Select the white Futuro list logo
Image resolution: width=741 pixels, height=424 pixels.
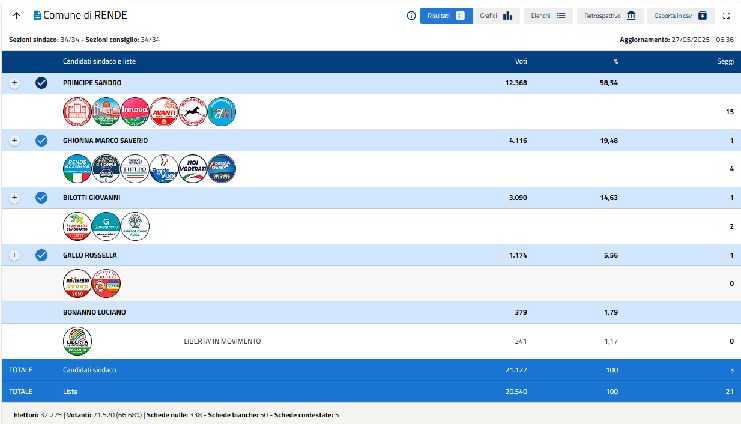click(135, 169)
